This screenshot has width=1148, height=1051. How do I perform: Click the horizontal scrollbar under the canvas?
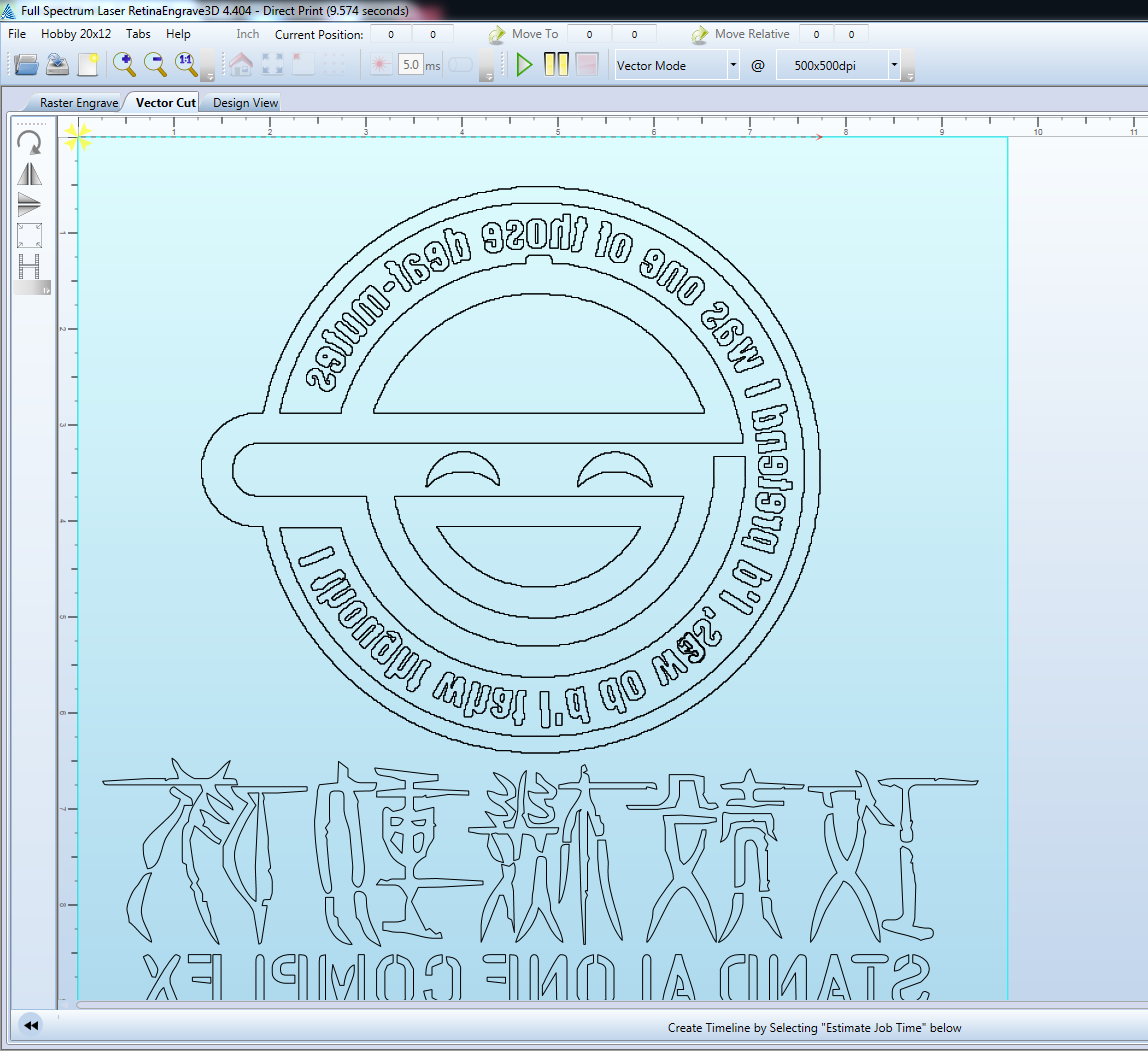(x=611, y=1005)
